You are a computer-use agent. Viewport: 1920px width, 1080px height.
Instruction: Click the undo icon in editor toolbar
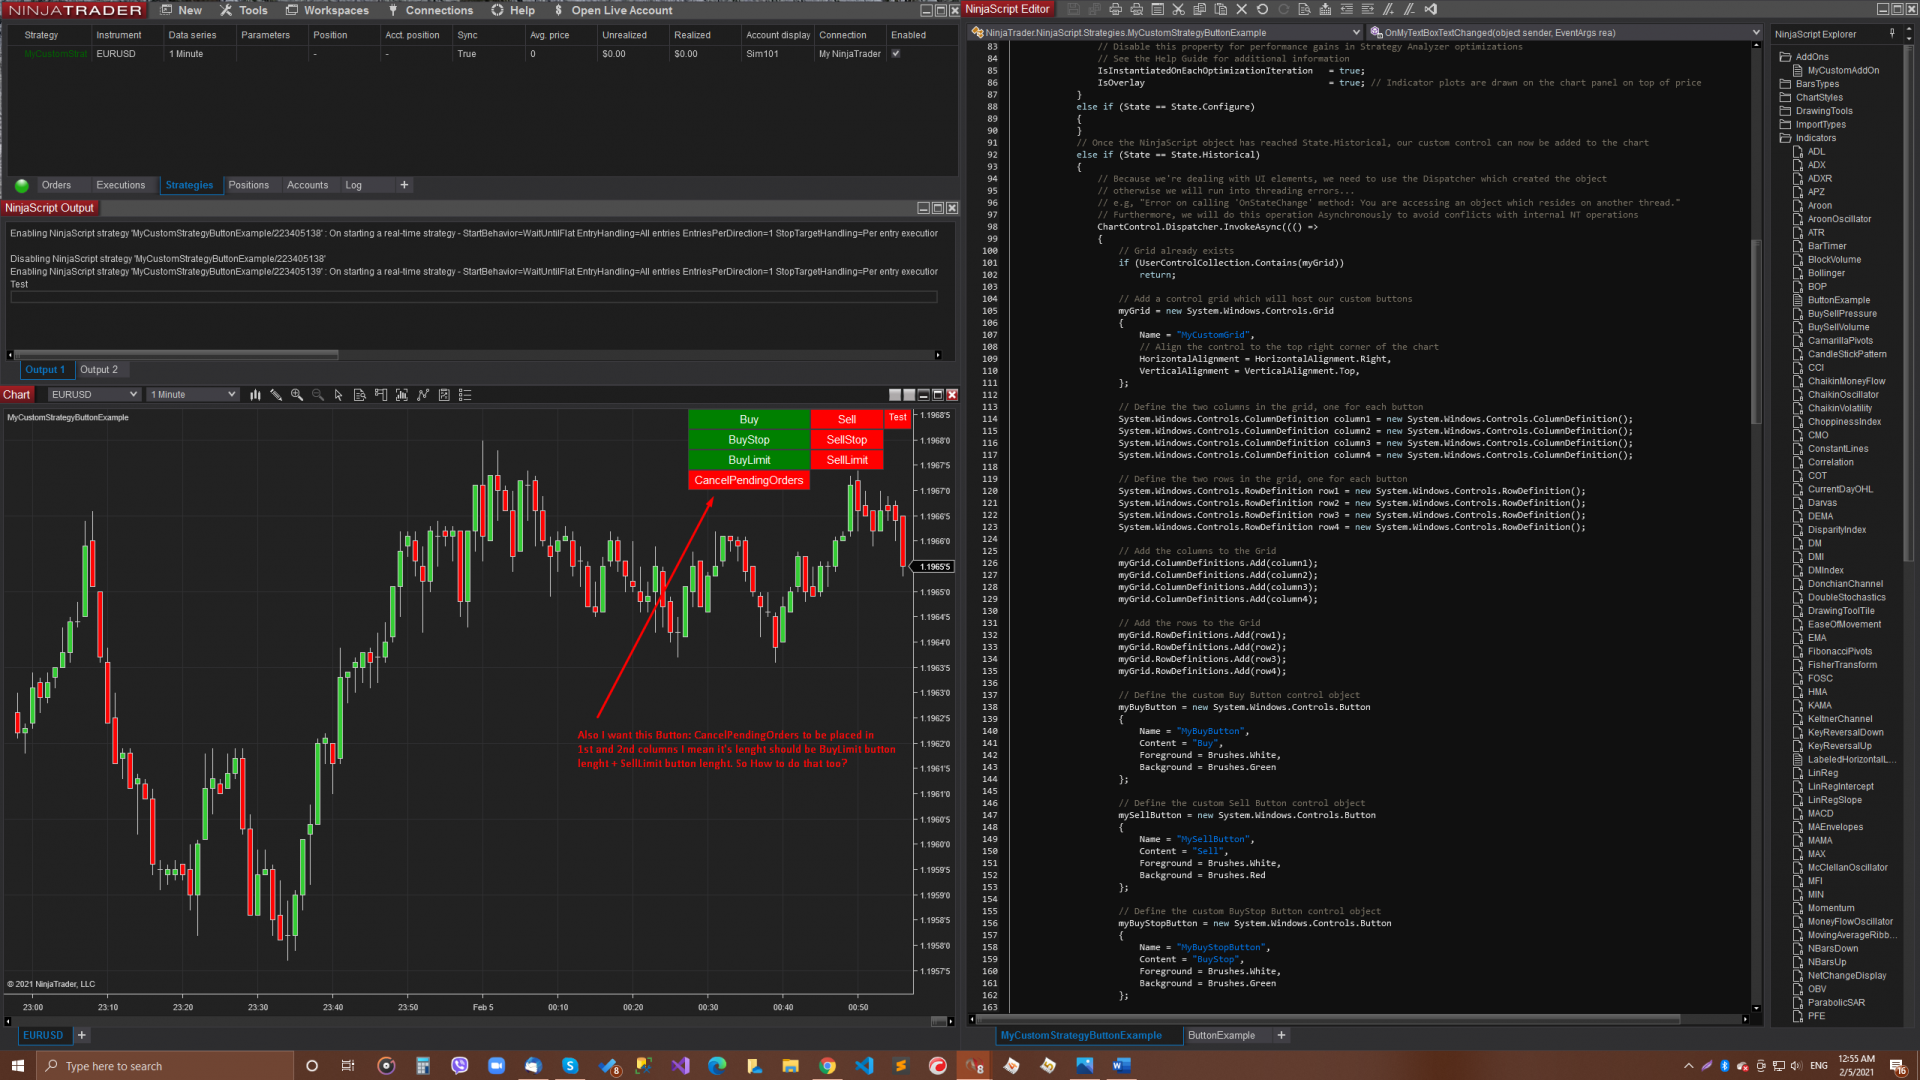point(1262,9)
